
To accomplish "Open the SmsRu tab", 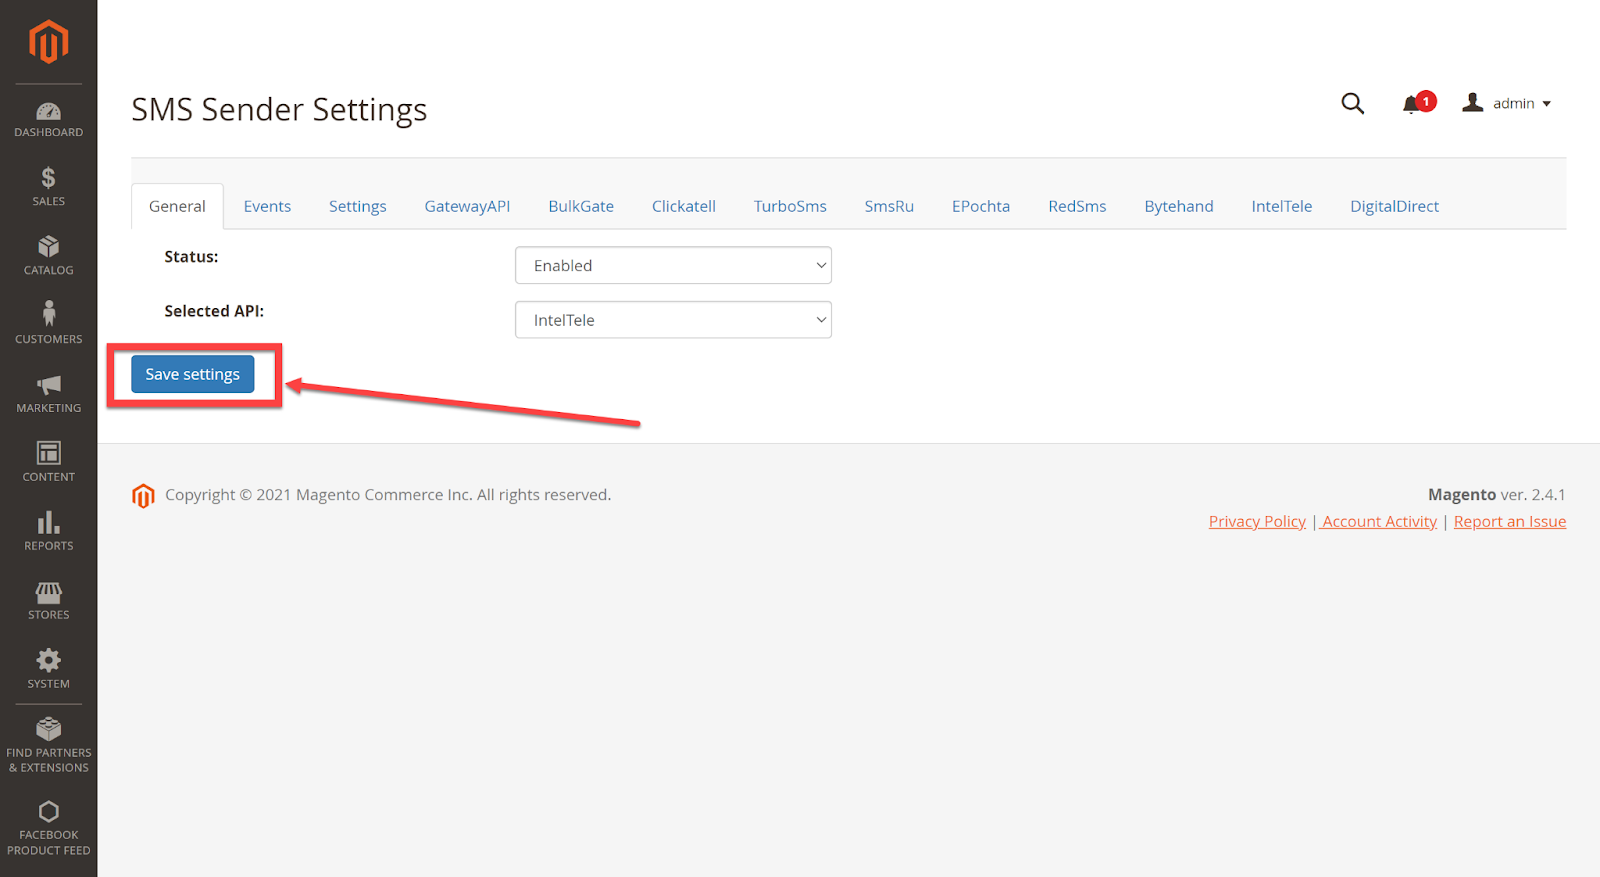I will pyautogui.click(x=889, y=206).
